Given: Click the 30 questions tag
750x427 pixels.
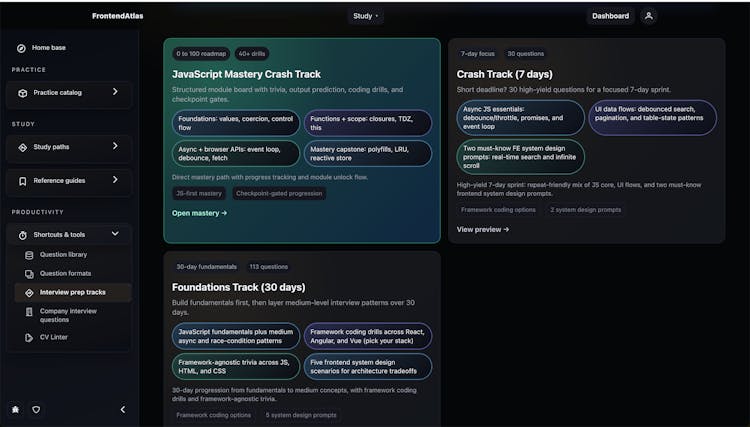Looking at the screenshot, I should 526,54.
